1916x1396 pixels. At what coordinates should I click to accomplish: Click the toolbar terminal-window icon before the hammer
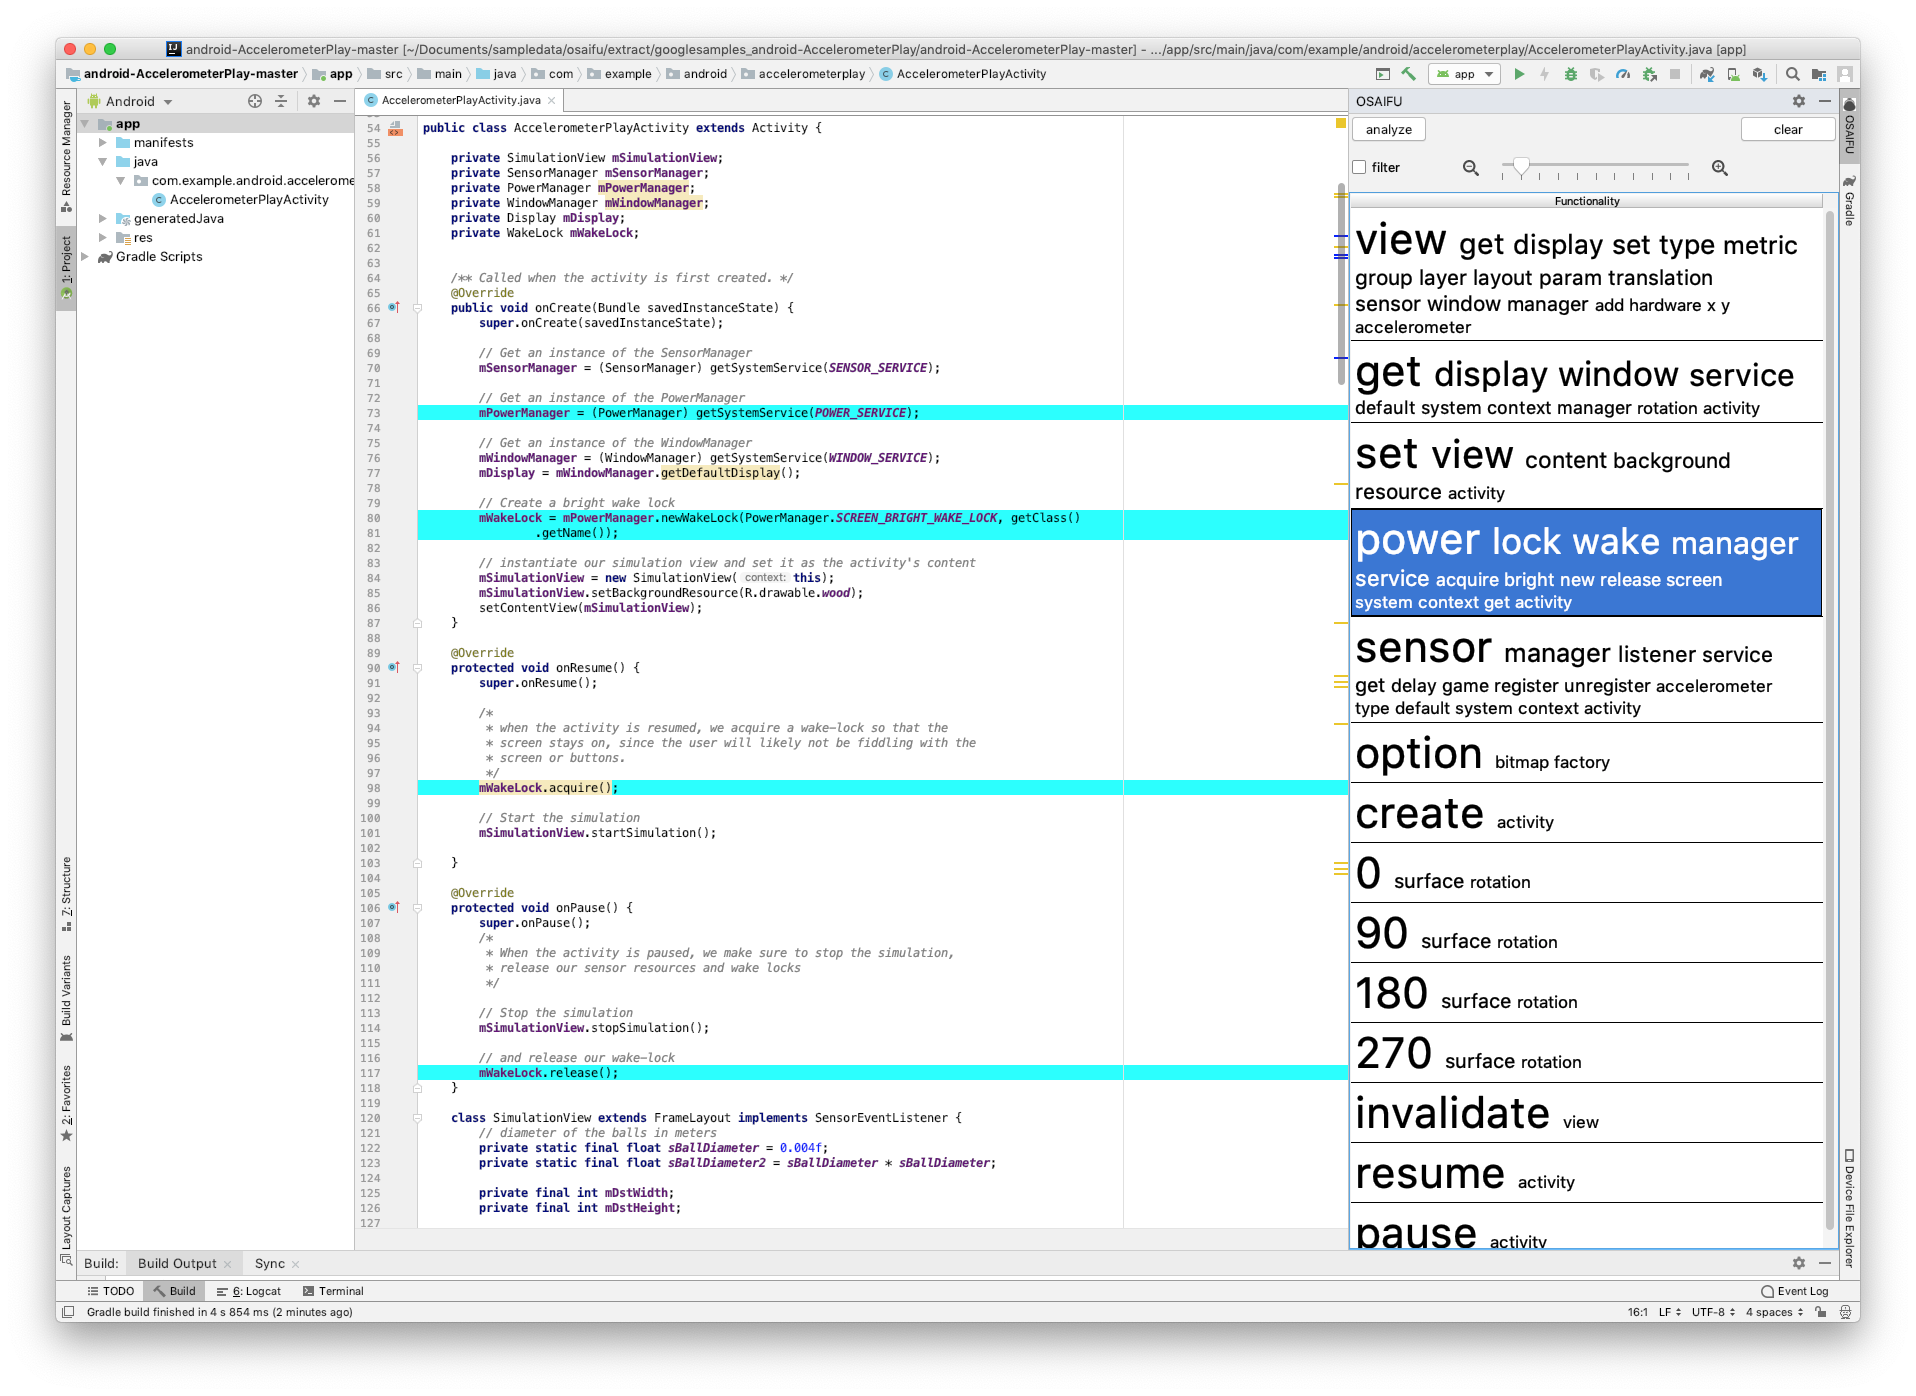pyautogui.click(x=1383, y=74)
